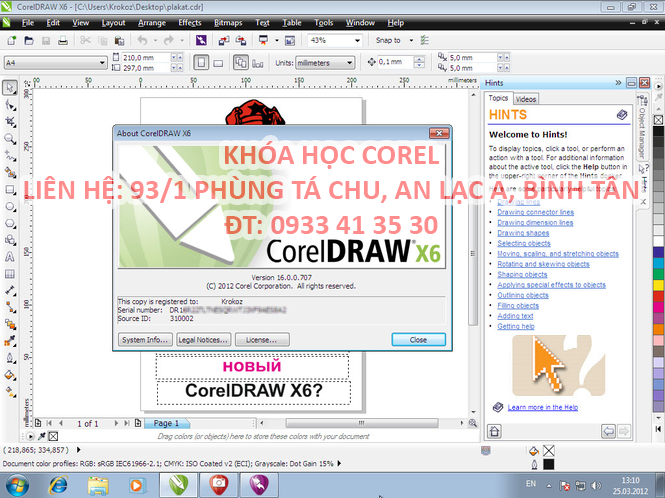
Task: Pick the yellow color palette swatch
Action: (x=658, y=285)
